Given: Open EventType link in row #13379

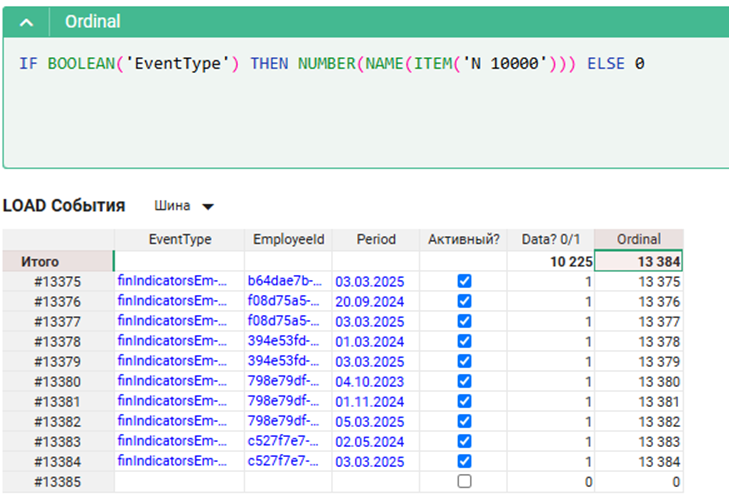Looking at the screenshot, I should tap(172, 361).
